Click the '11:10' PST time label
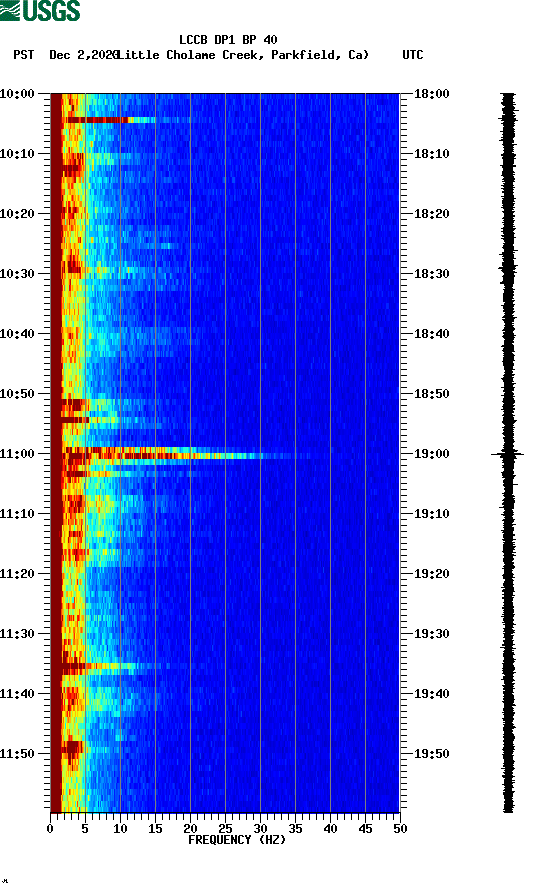This screenshot has height=892, width=552. tap(17, 514)
